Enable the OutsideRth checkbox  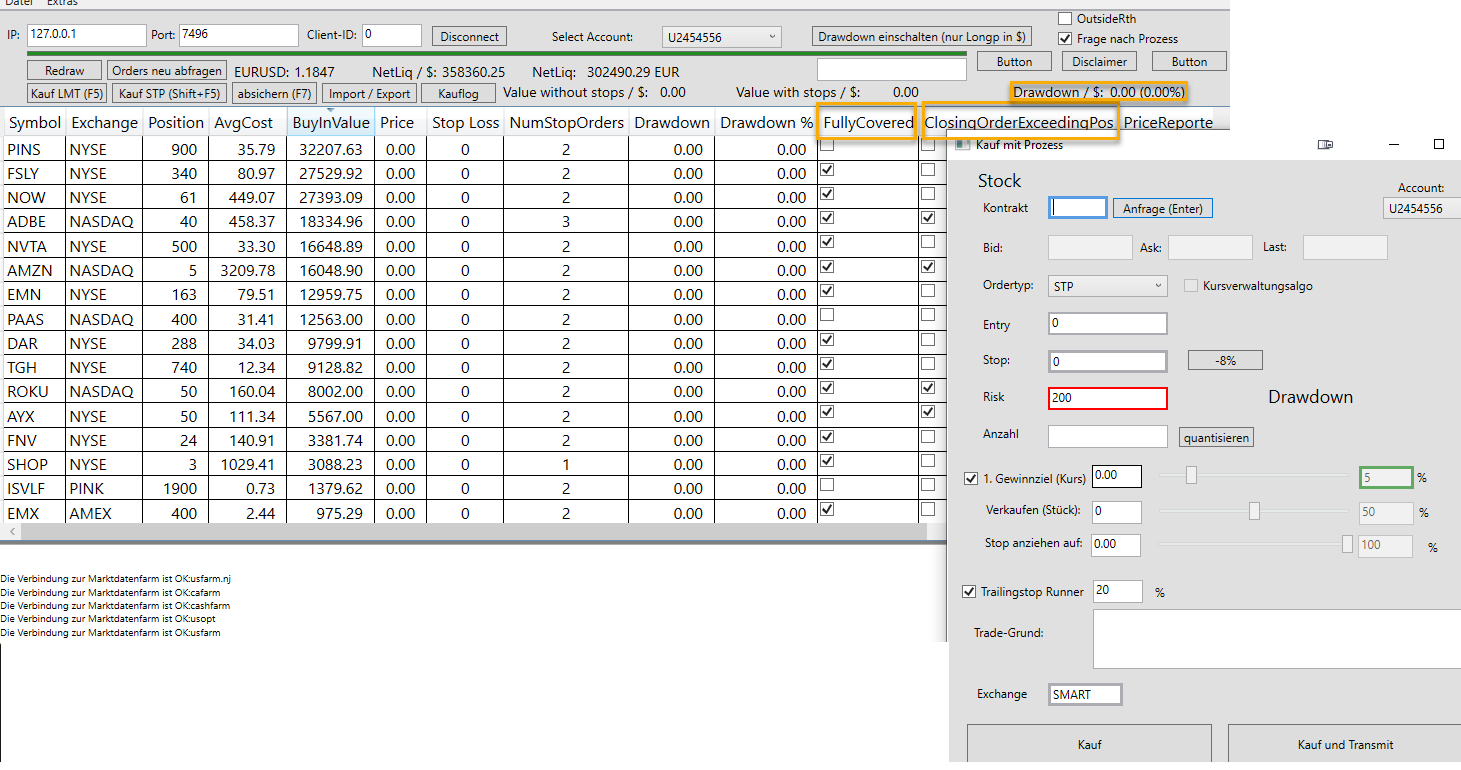(1065, 19)
